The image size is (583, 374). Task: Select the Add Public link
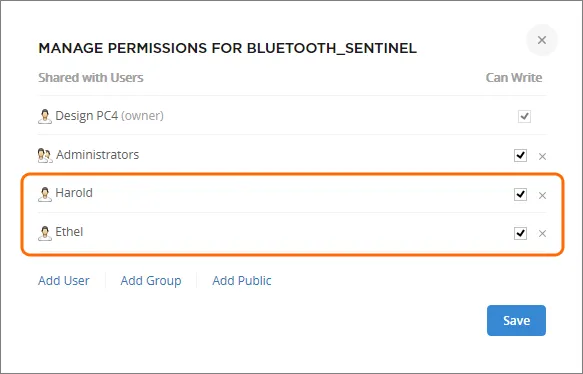point(242,281)
